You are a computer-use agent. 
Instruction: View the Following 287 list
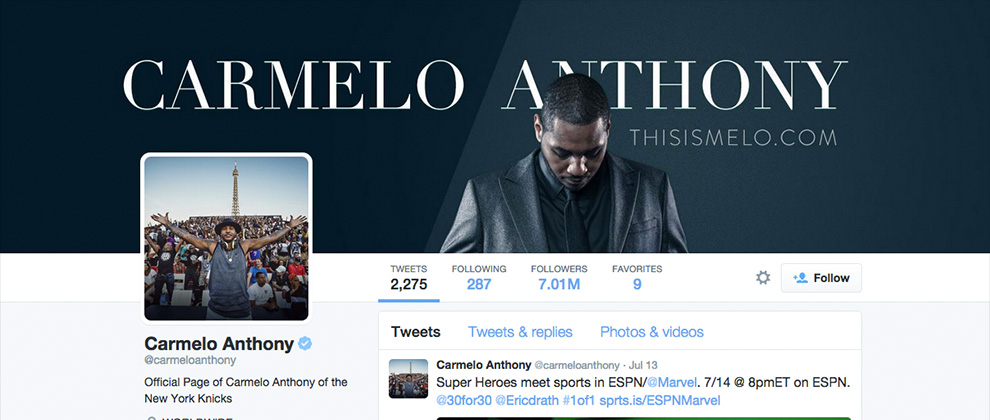[479, 278]
